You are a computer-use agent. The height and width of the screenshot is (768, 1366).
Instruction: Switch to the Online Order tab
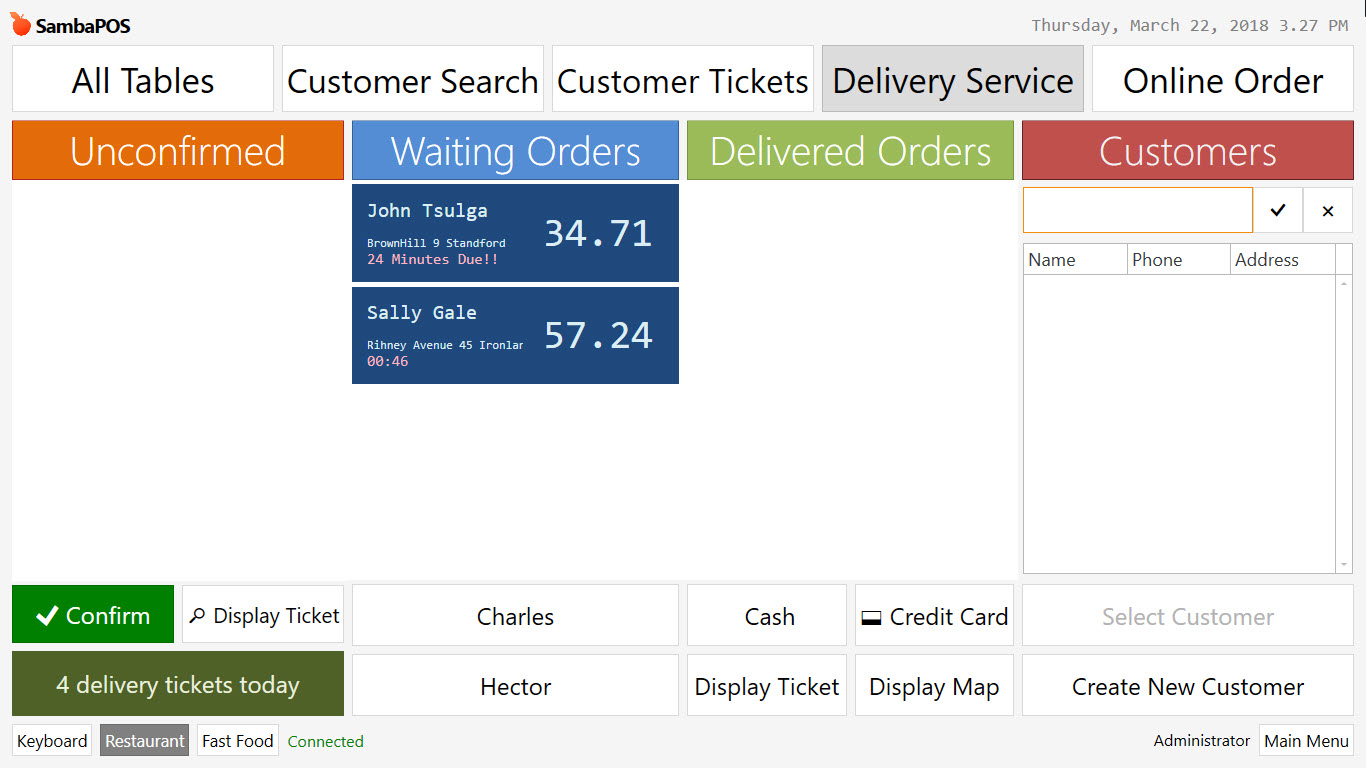click(1221, 79)
